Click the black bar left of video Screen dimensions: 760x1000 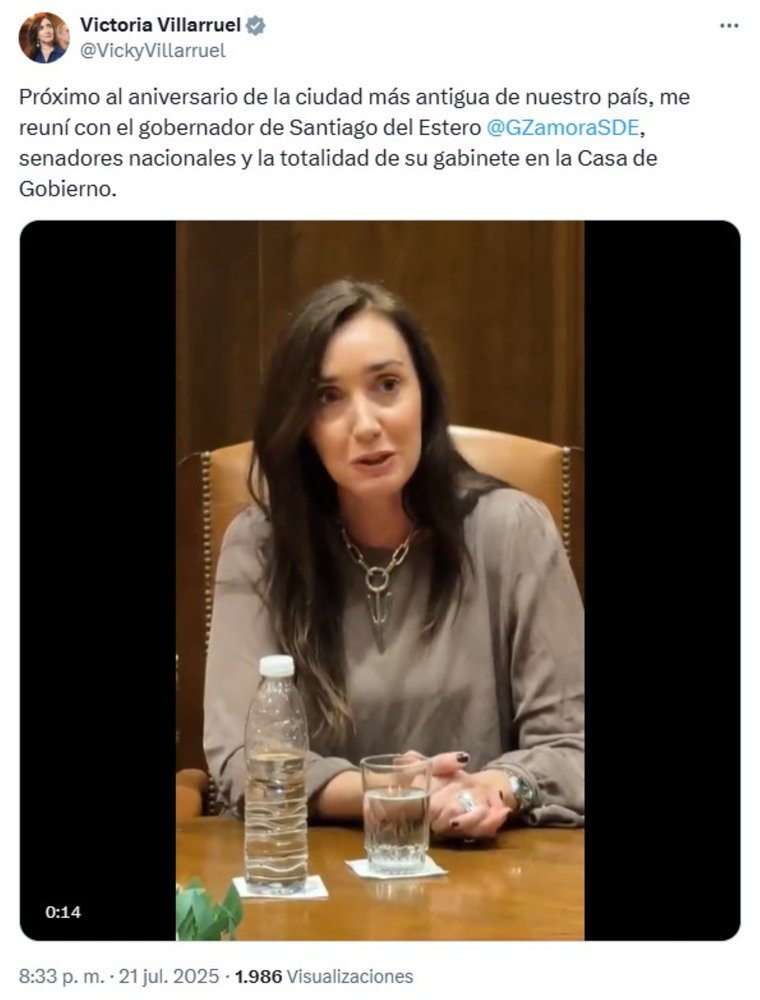tap(98, 580)
